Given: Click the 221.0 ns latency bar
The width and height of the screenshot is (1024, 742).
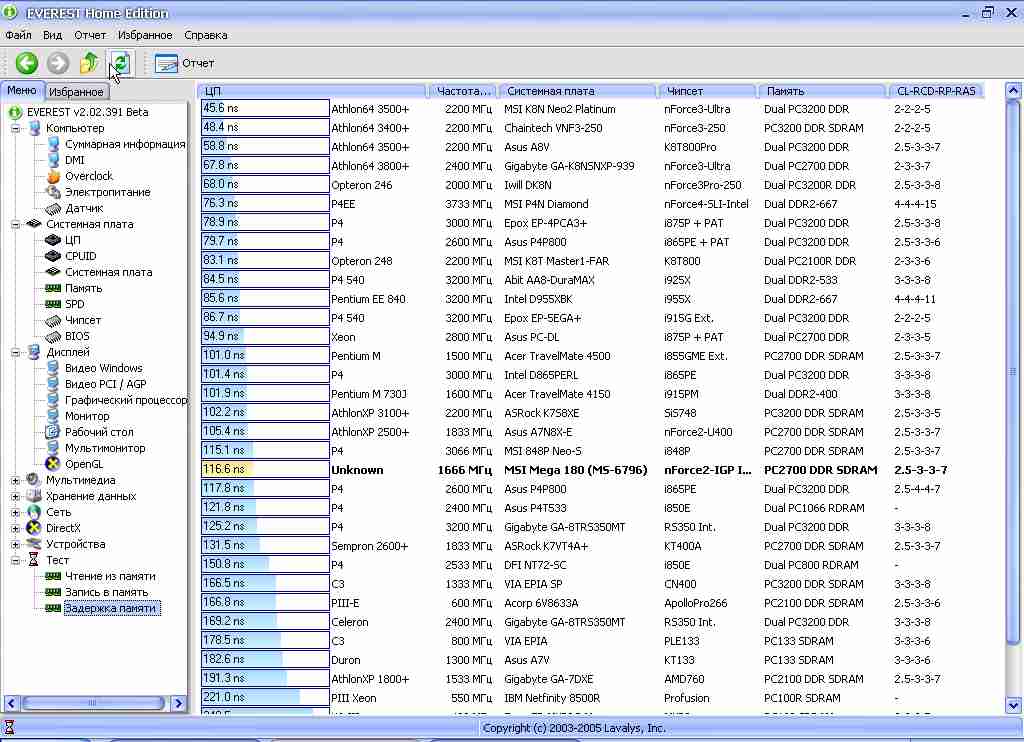Looking at the screenshot, I should 265,698.
